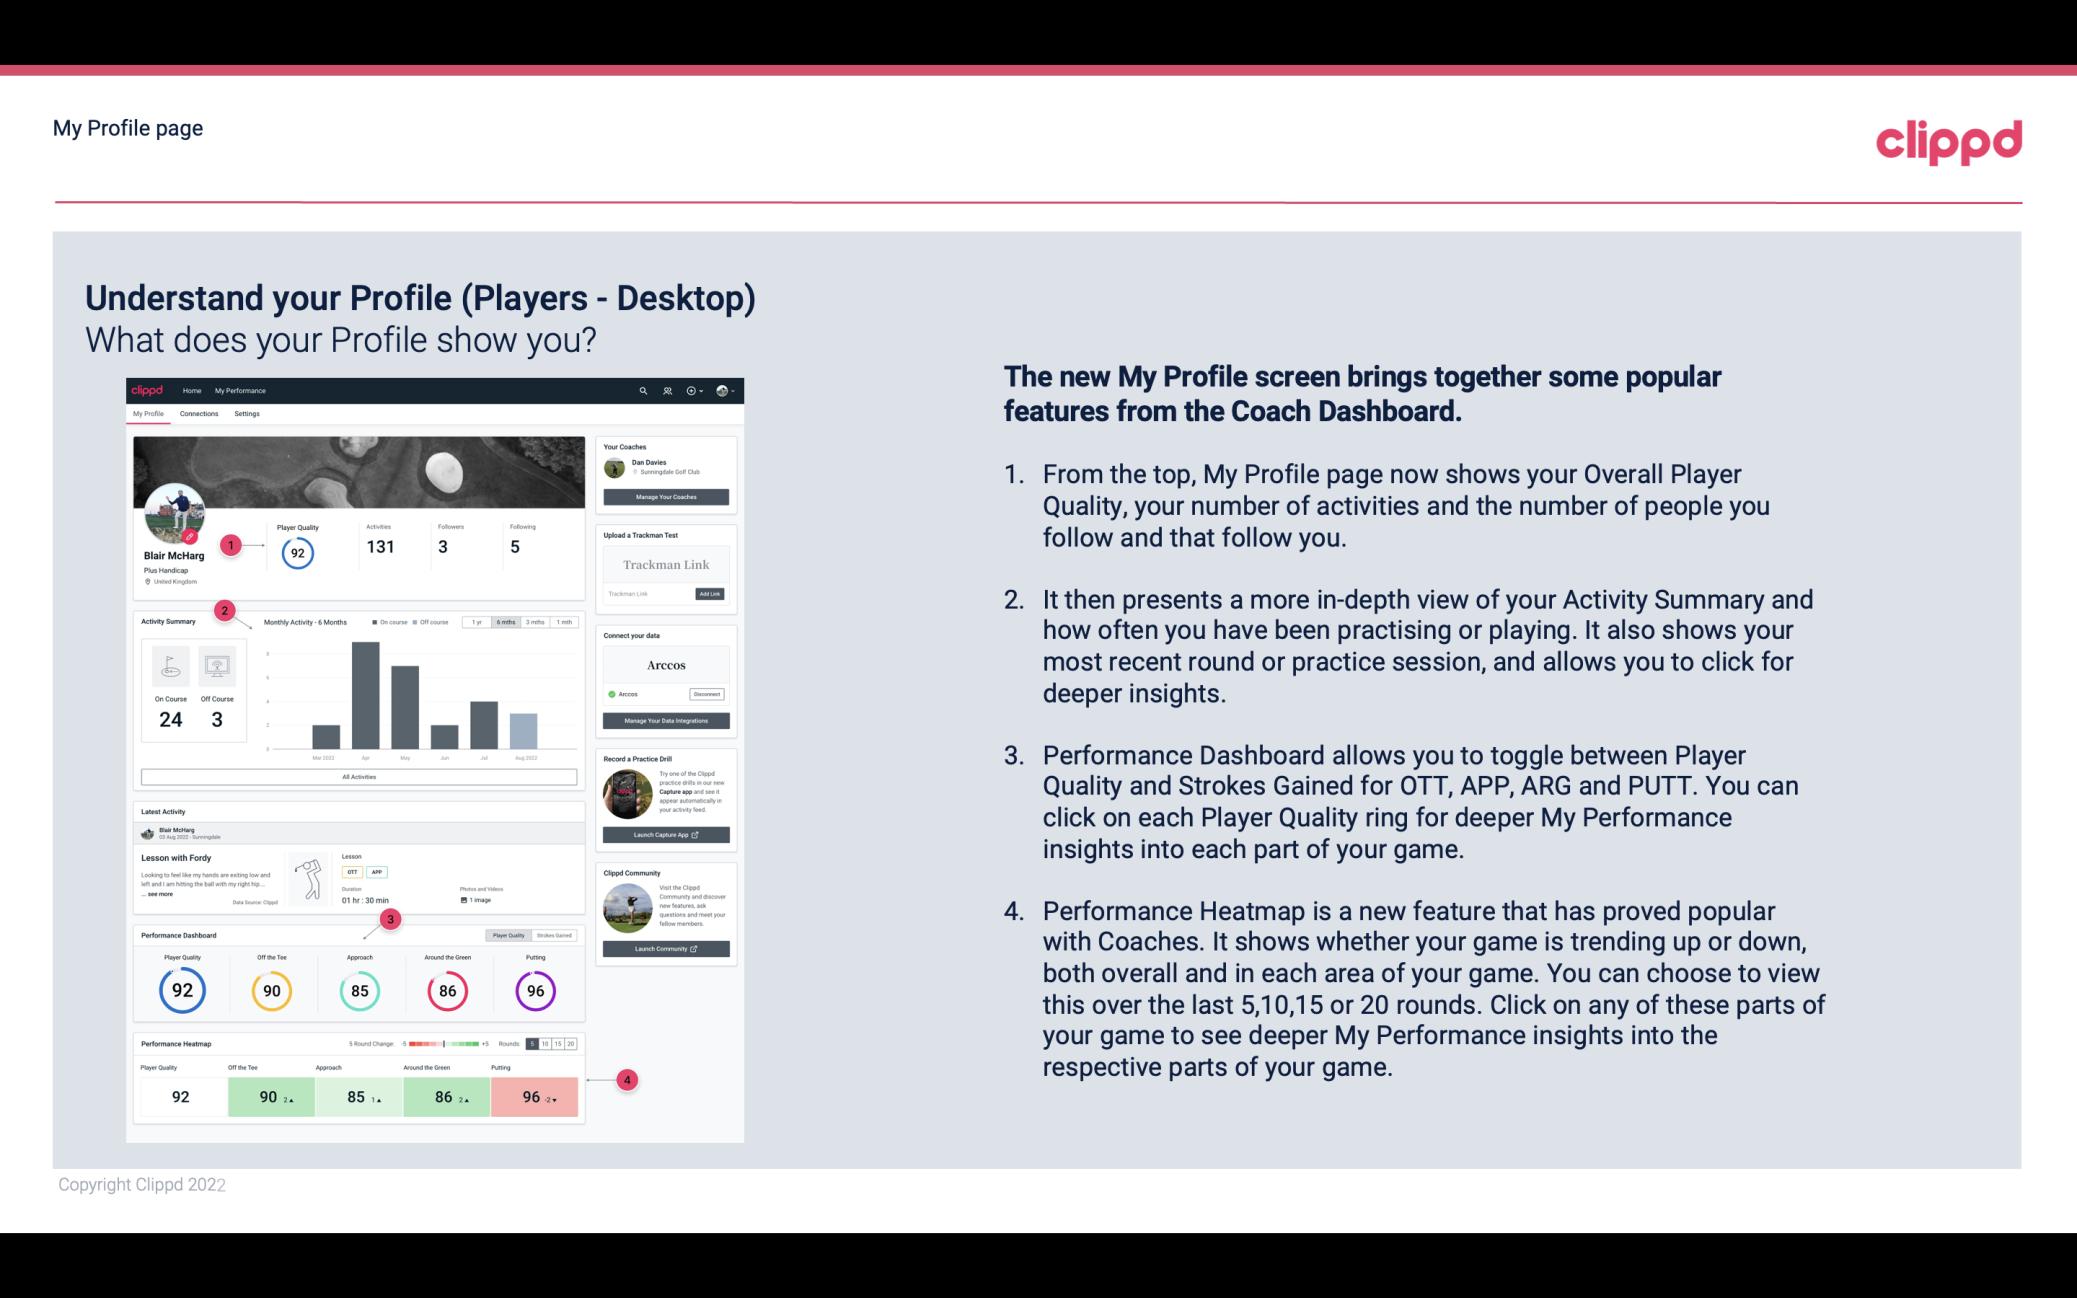Expand the All Activities section
This screenshot has width=2077, height=1298.
(359, 776)
